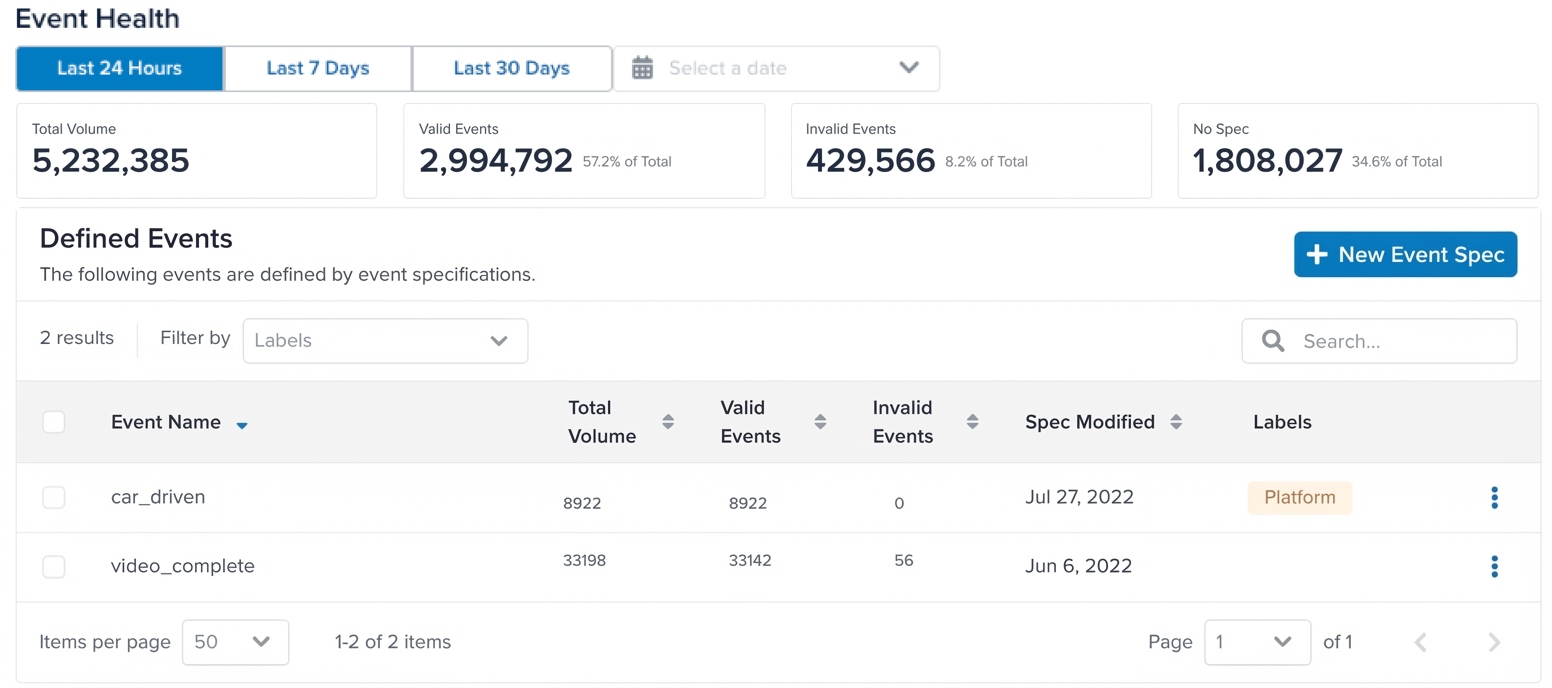Tick the video_complete row checkbox

54,567
